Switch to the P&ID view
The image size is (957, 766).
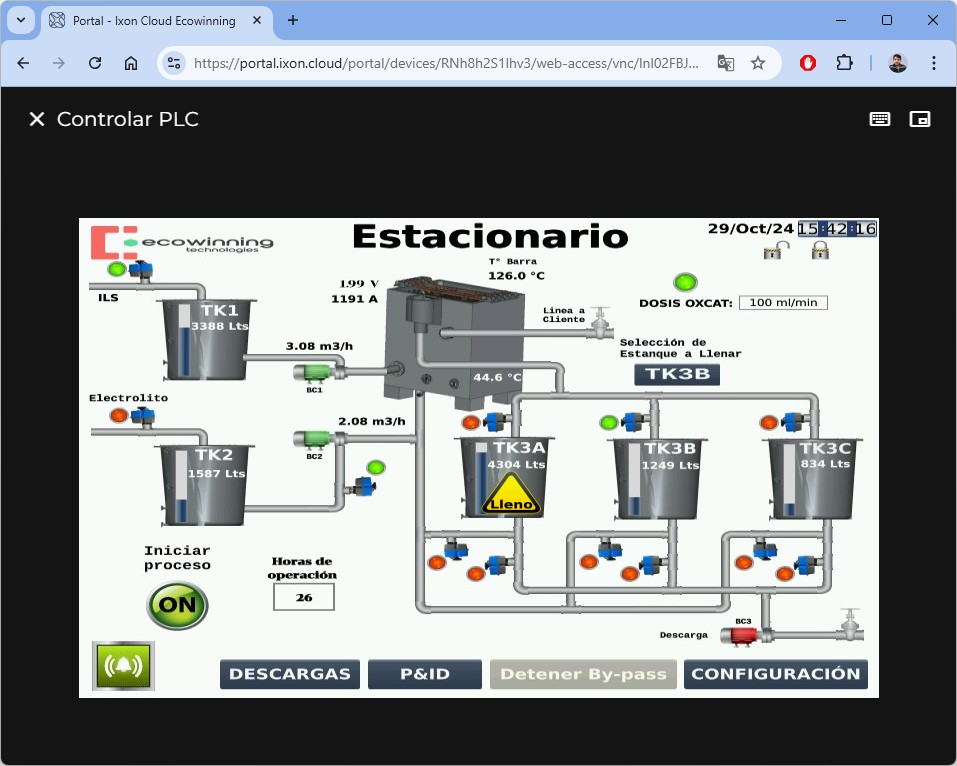(424, 674)
